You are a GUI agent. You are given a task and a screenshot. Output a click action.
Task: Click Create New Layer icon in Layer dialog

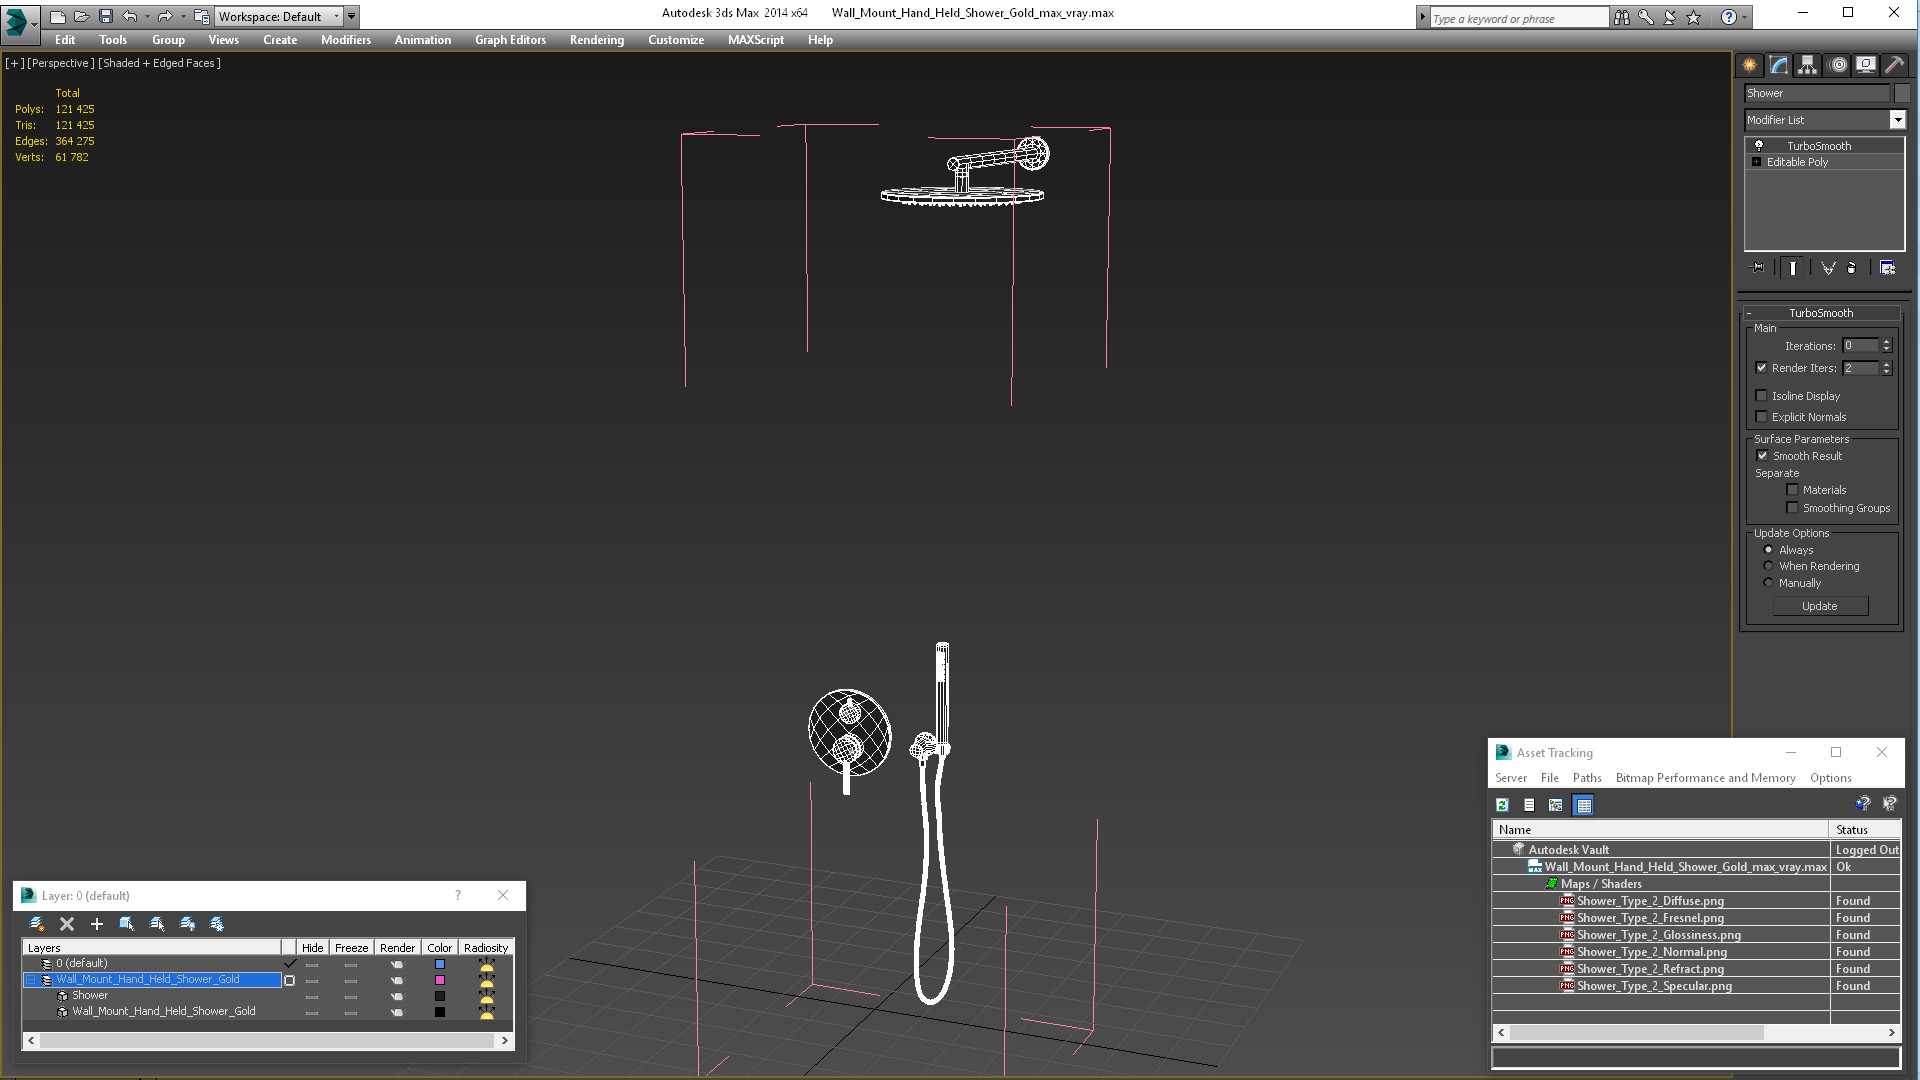37,924
